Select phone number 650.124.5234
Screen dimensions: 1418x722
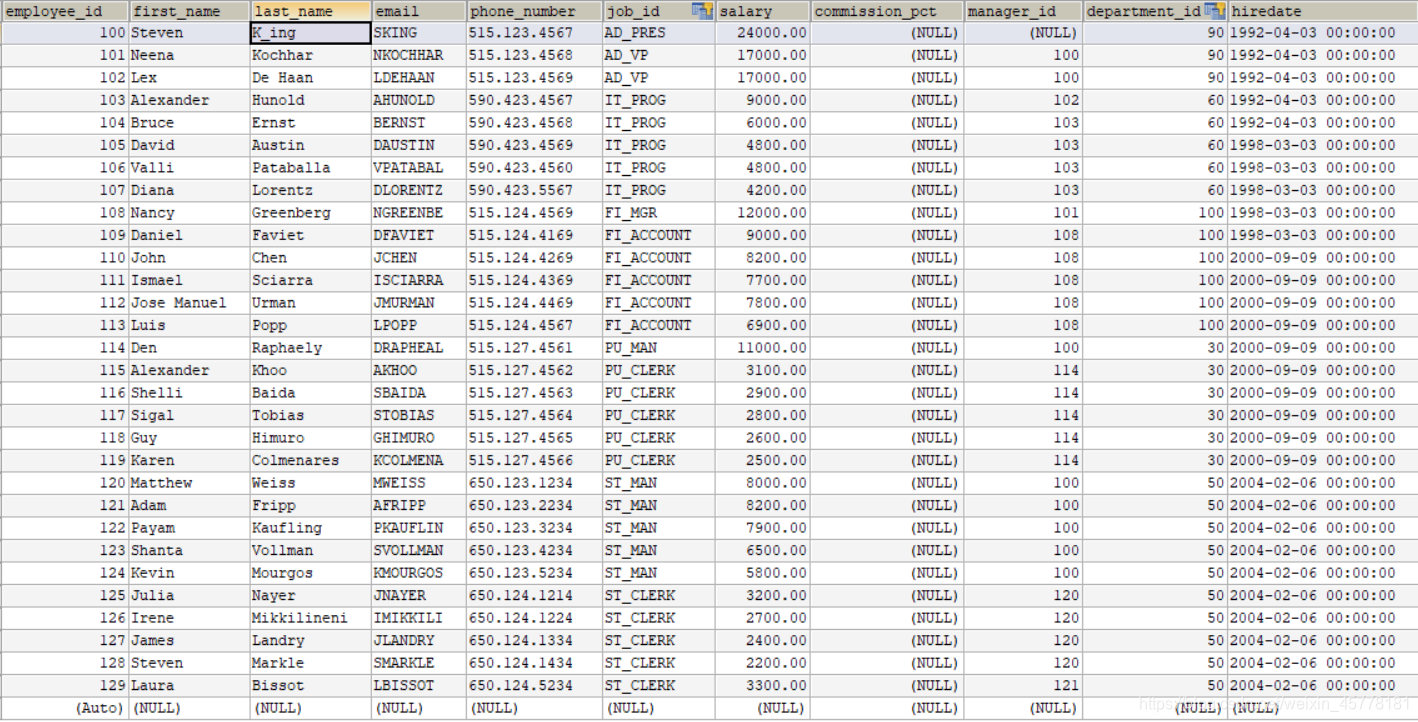pos(534,685)
